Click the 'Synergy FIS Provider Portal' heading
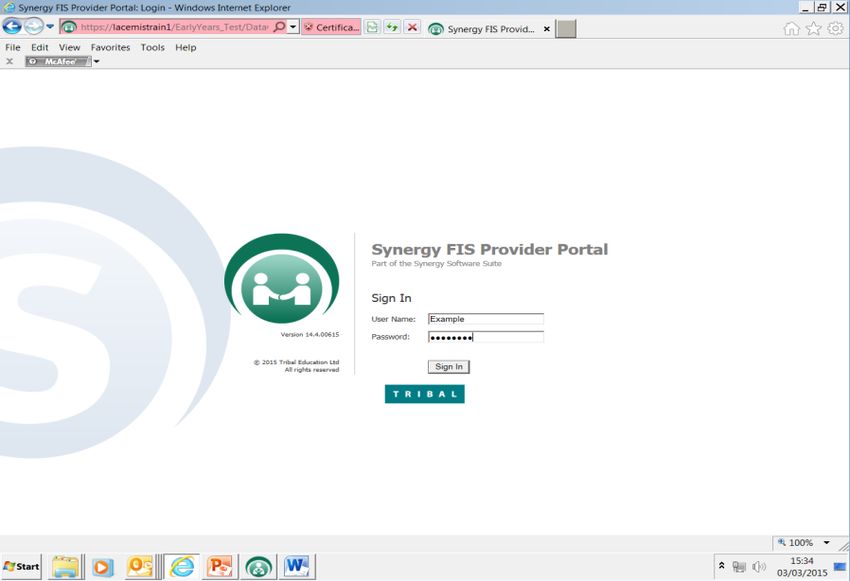Screen dimensions: 850x581 pyautogui.click(x=490, y=249)
